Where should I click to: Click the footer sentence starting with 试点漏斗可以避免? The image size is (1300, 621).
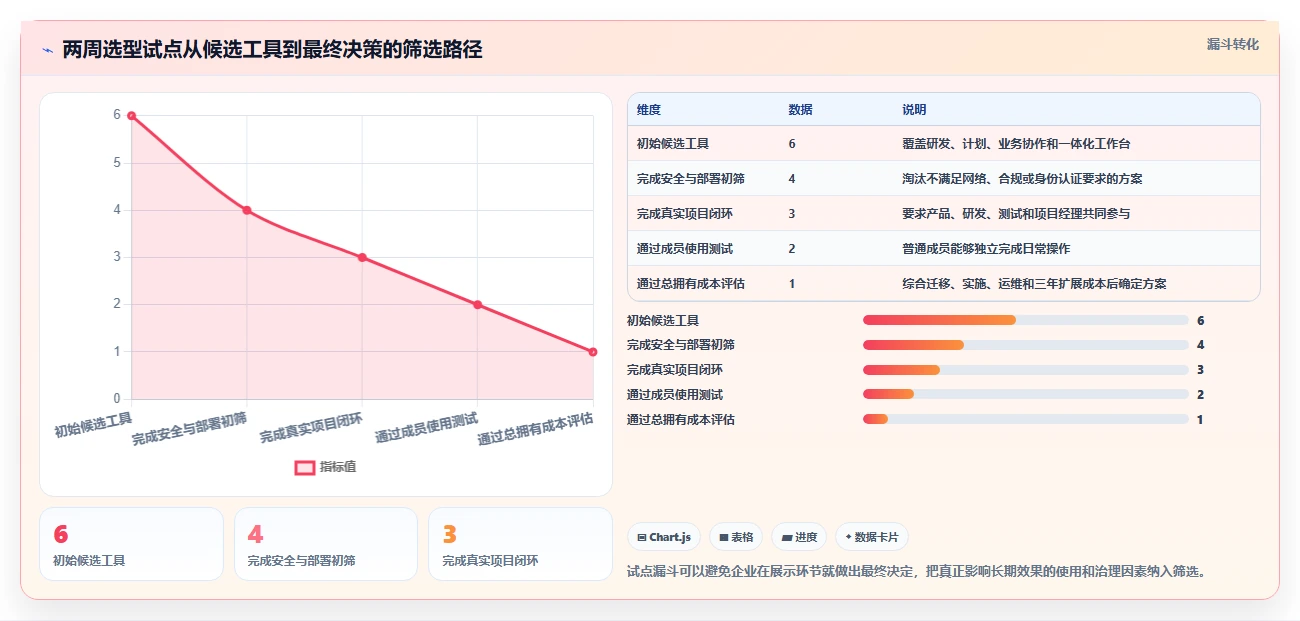tap(917, 572)
